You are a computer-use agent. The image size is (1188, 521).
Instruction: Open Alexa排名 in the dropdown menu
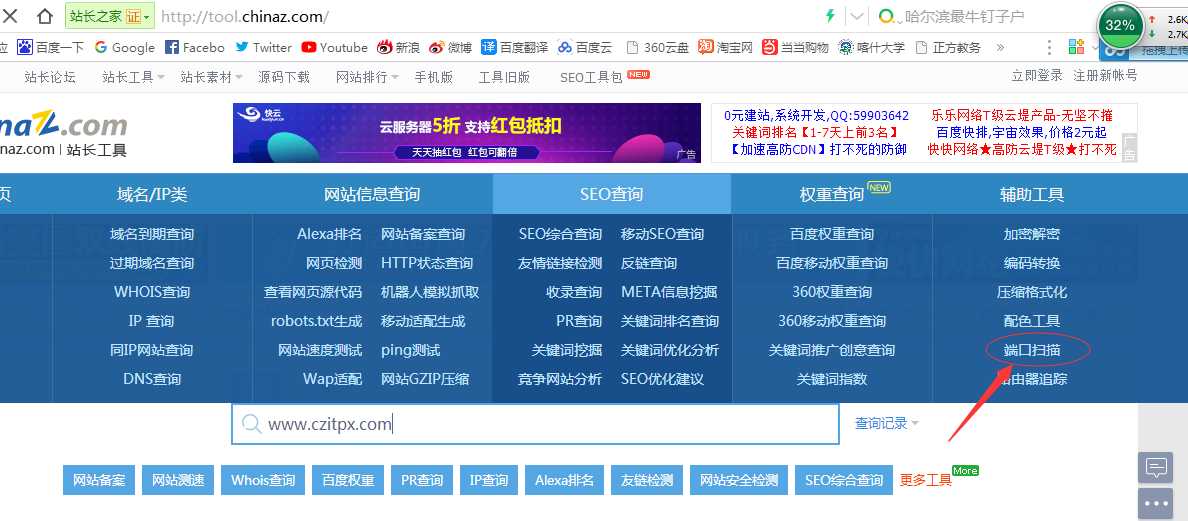point(330,234)
